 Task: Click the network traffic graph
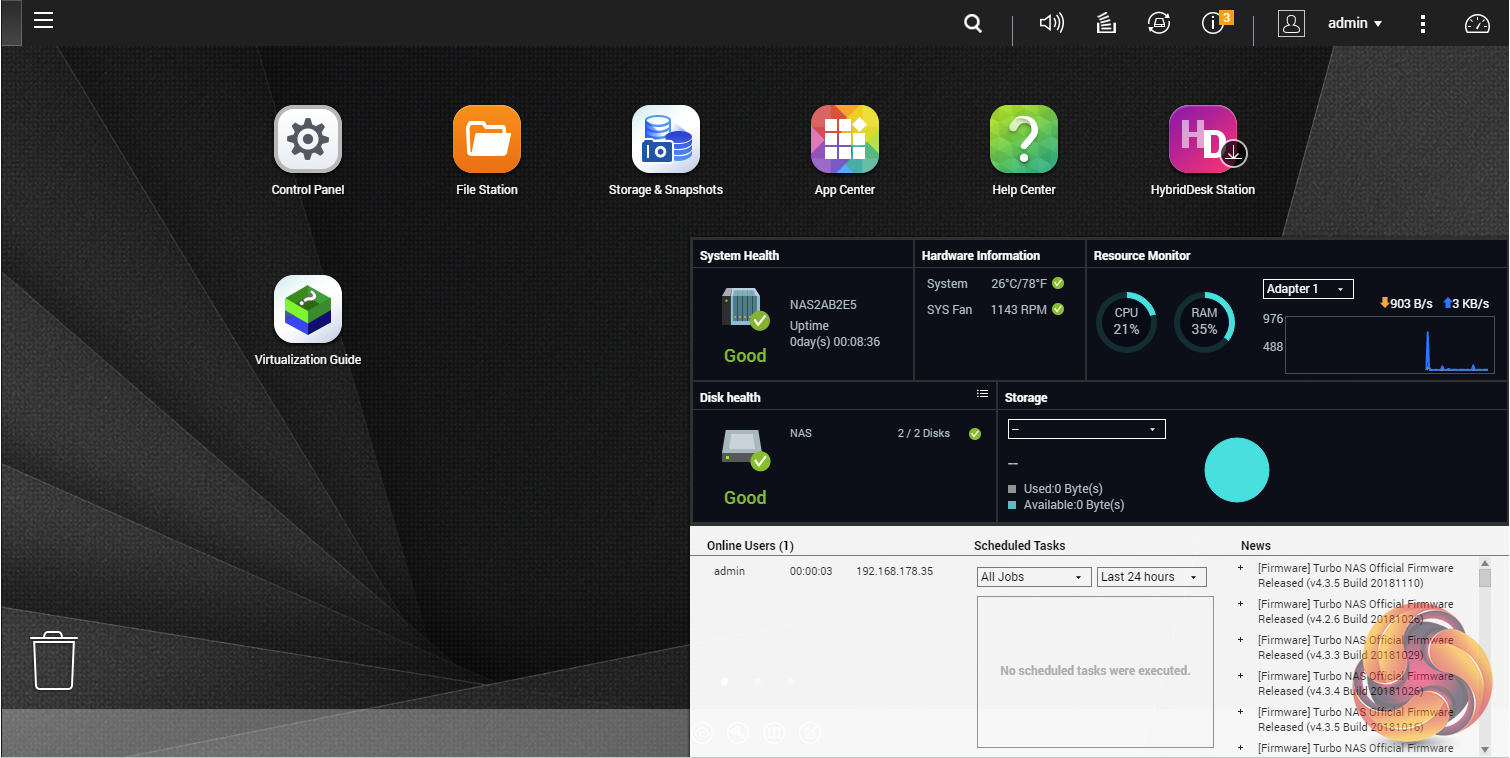tap(1390, 345)
